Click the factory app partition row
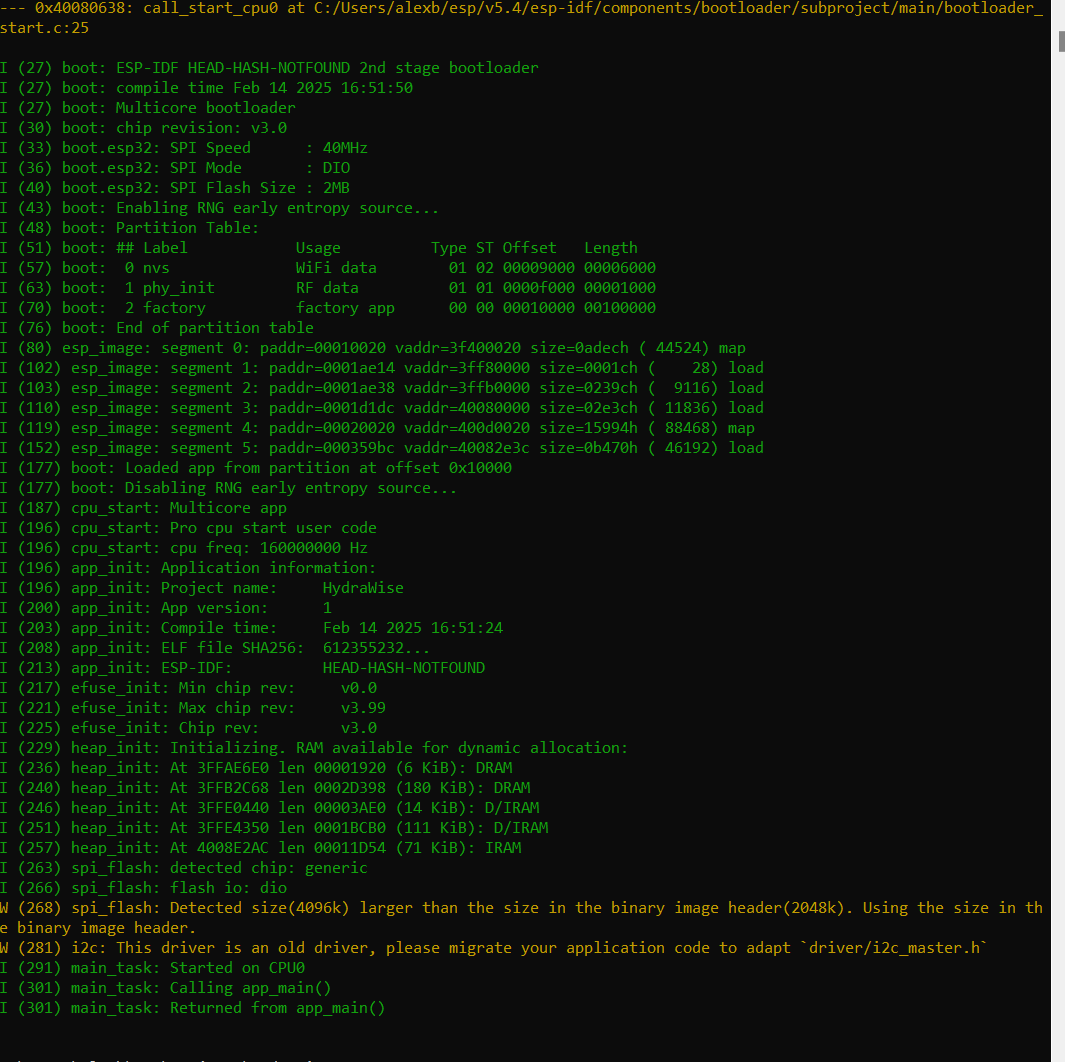Image resolution: width=1065 pixels, height=1062 pixels. click(330, 308)
